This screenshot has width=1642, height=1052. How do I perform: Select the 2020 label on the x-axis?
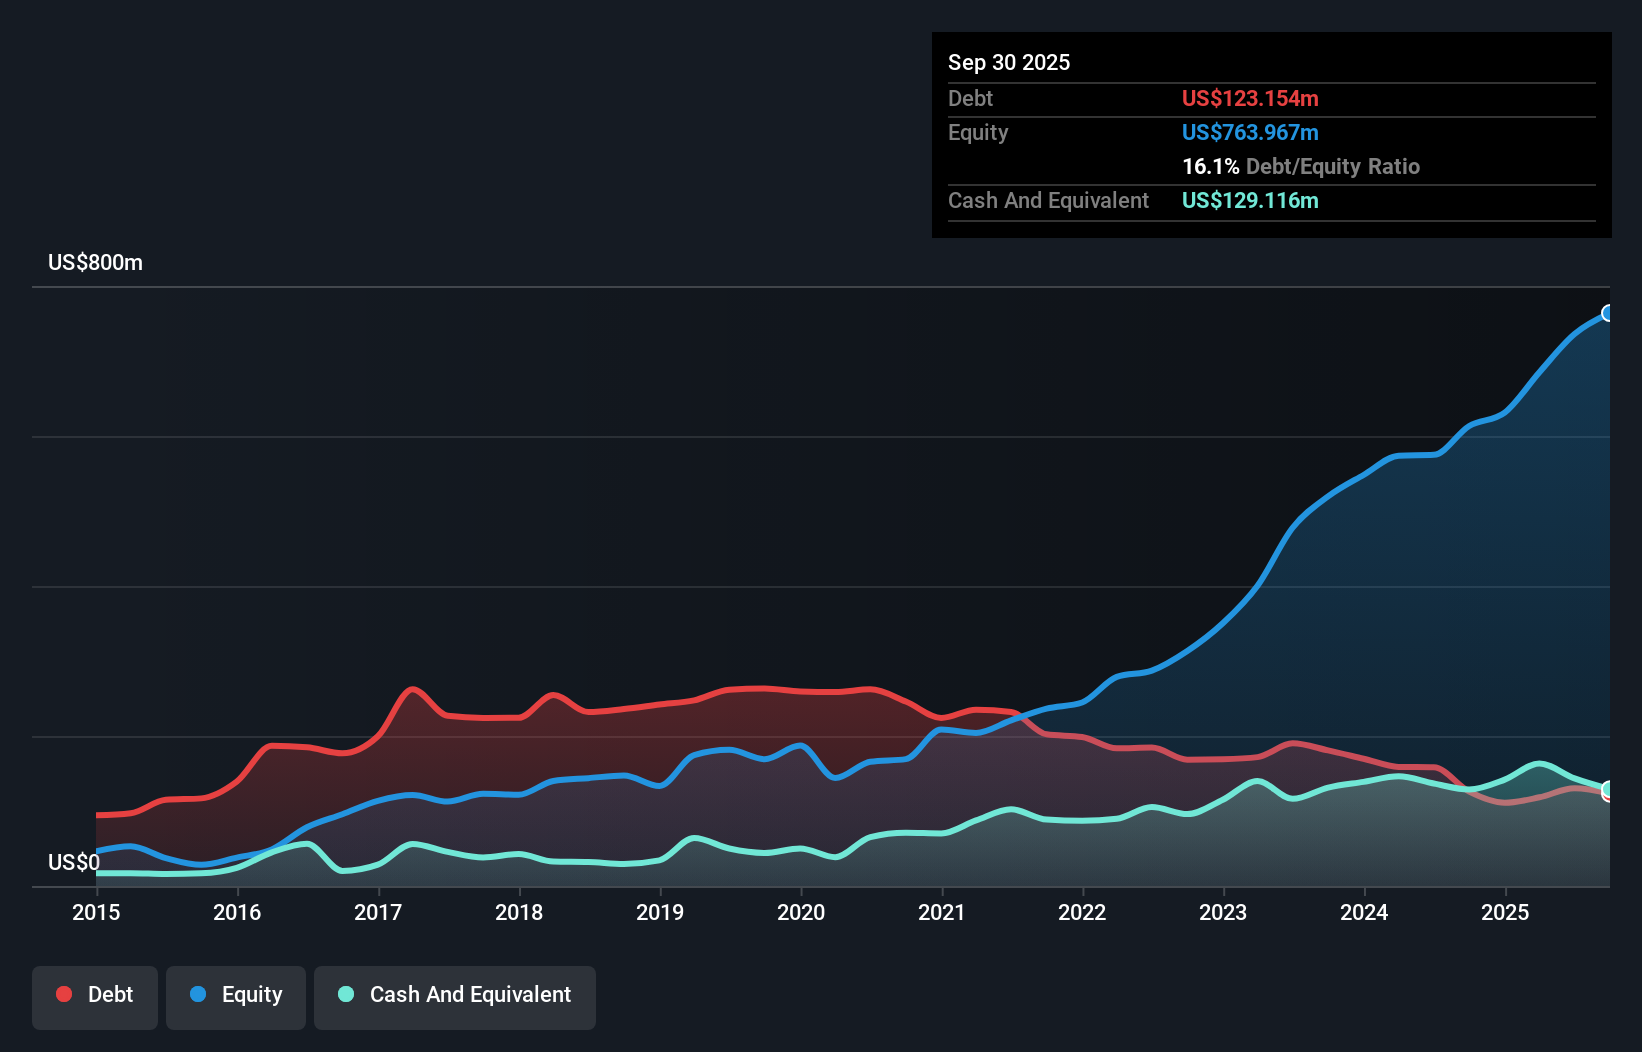click(800, 913)
